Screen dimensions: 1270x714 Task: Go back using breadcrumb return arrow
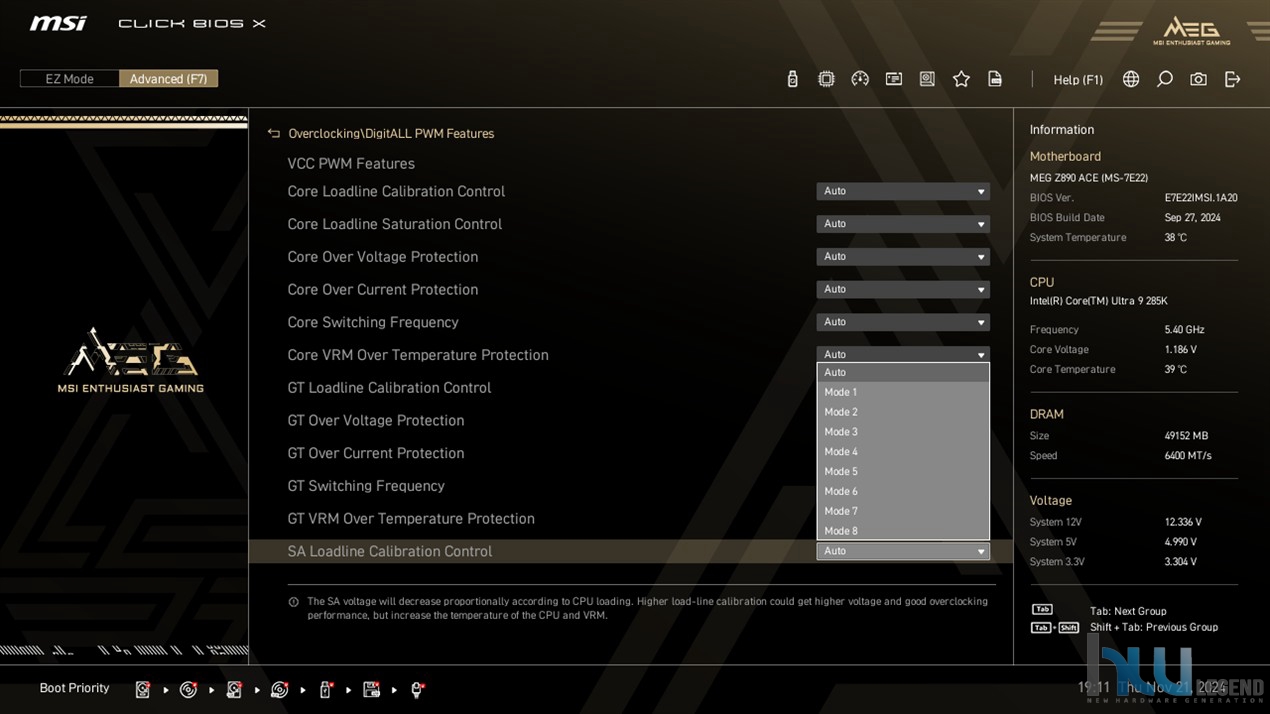[x=273, y=133]
